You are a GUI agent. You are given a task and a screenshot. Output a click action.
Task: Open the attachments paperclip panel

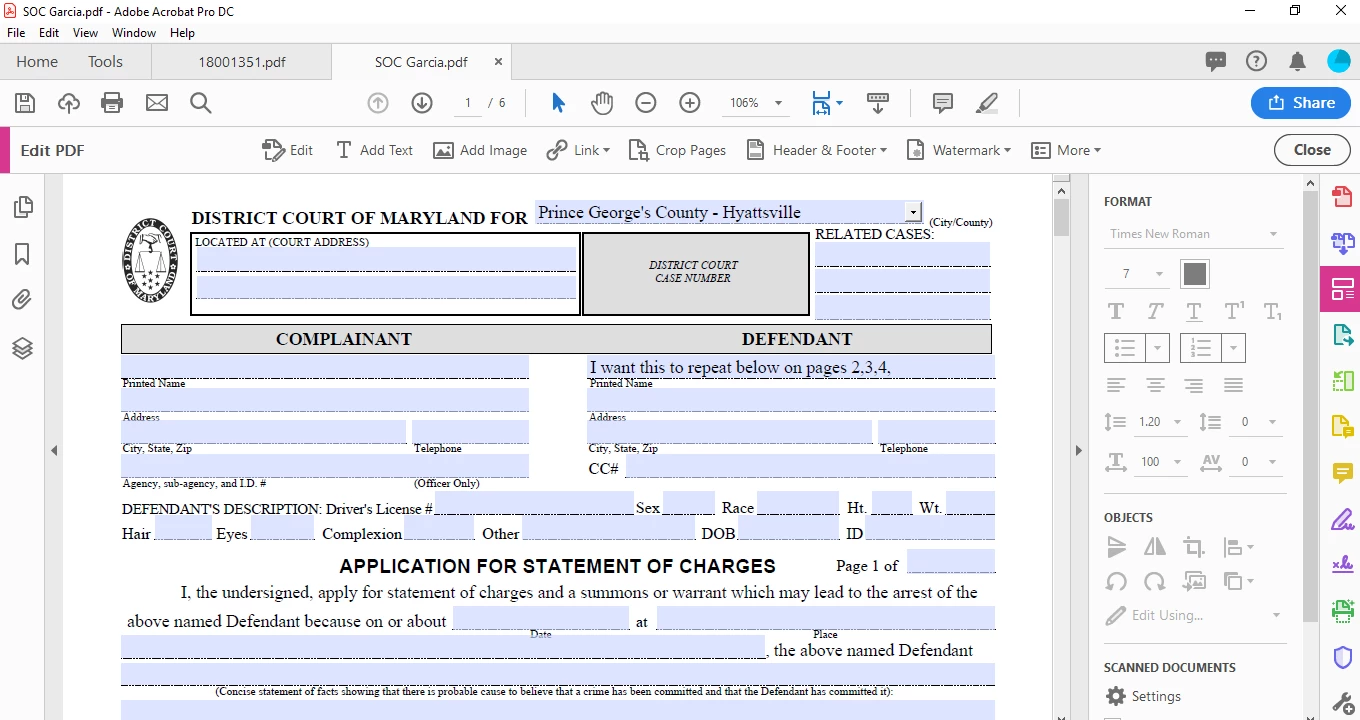[x=23, y=300]
